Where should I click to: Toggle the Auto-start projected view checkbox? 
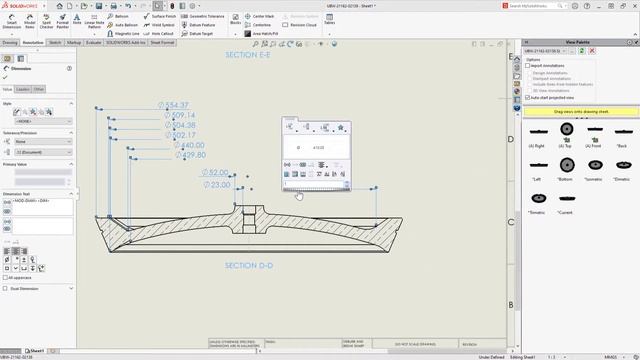(x=528, y=98)
